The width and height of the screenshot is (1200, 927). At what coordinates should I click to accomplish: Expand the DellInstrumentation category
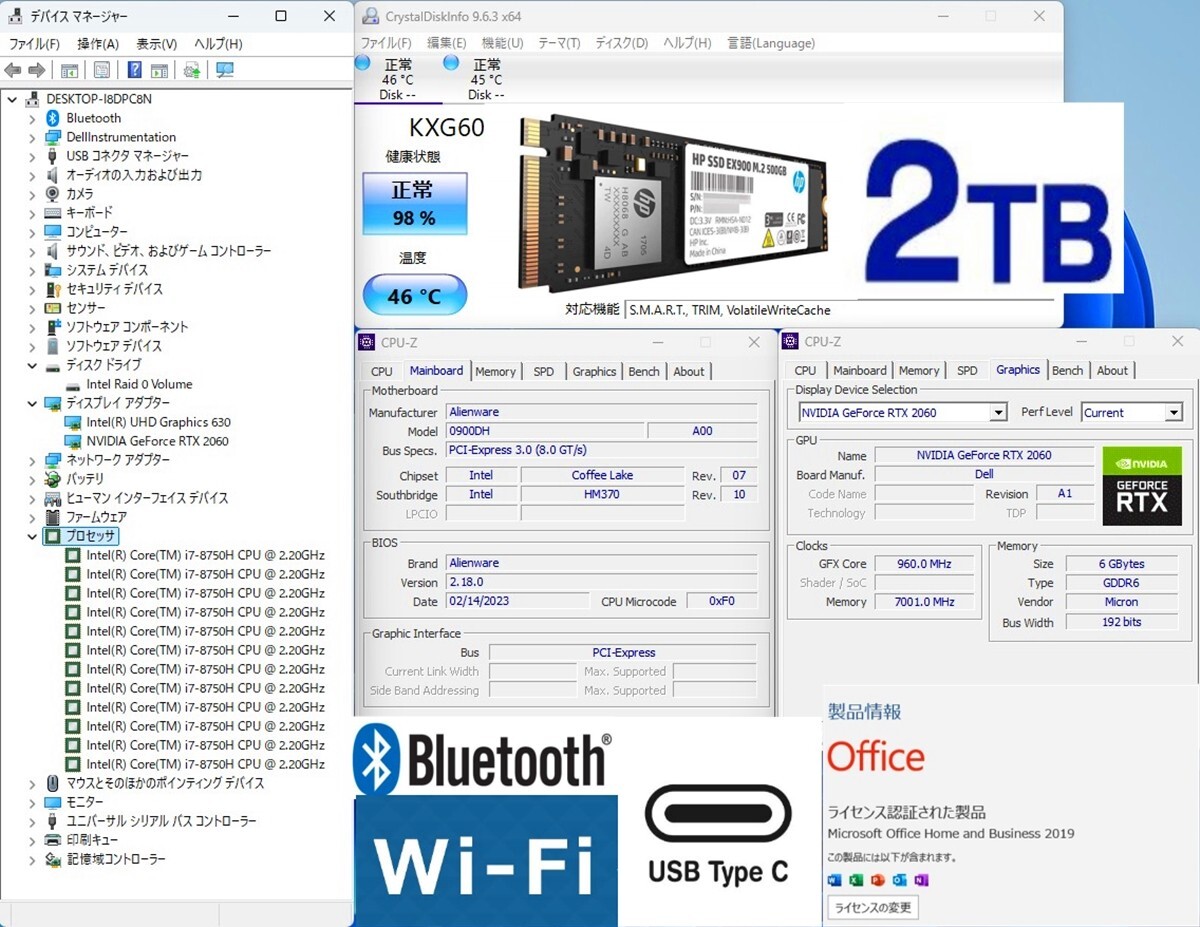point(31,137)
